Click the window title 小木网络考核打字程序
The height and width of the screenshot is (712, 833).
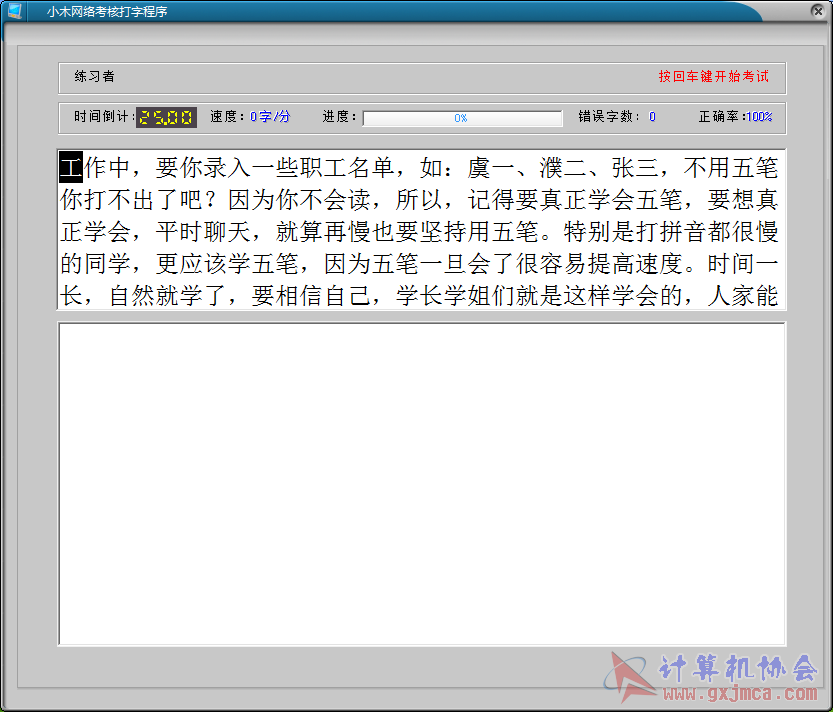pos(107,11)
